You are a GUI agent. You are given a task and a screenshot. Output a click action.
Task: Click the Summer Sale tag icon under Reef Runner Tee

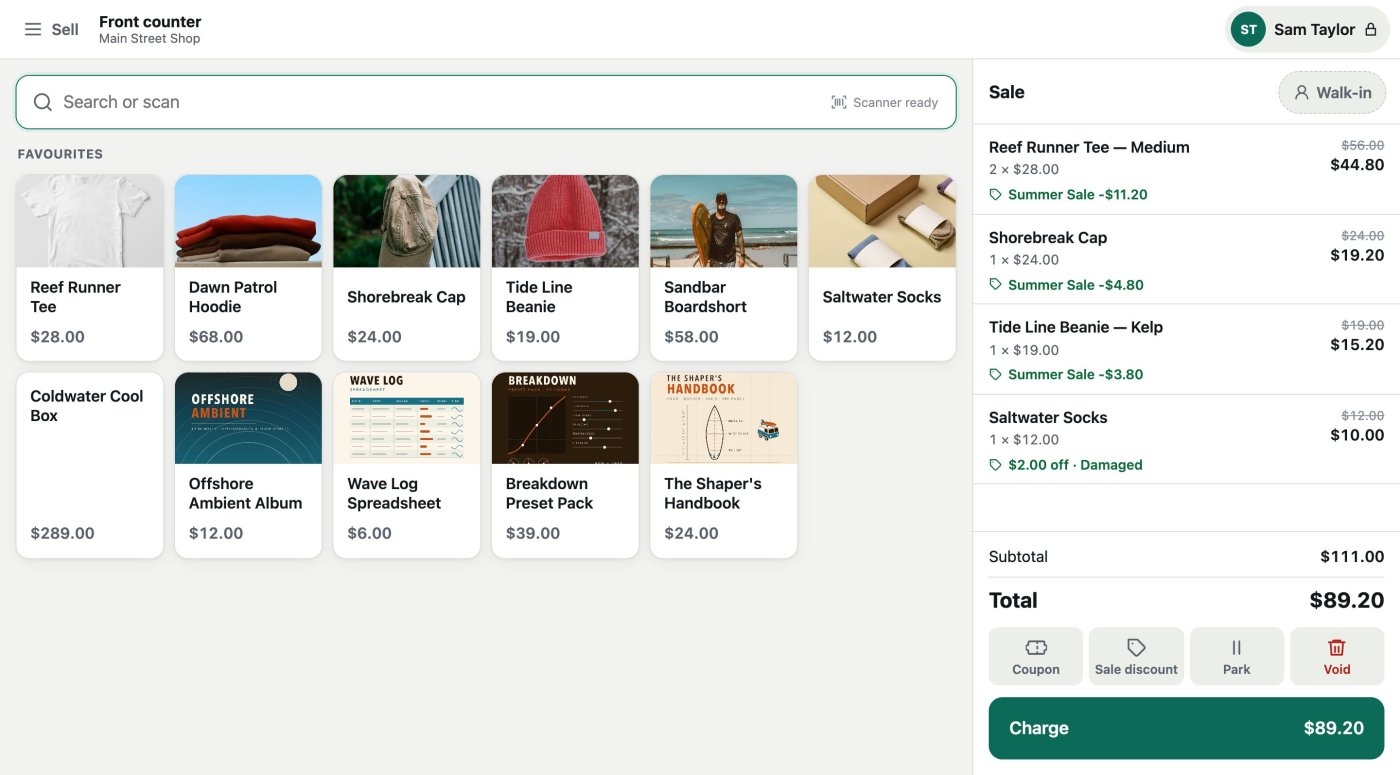click(995, 195)
